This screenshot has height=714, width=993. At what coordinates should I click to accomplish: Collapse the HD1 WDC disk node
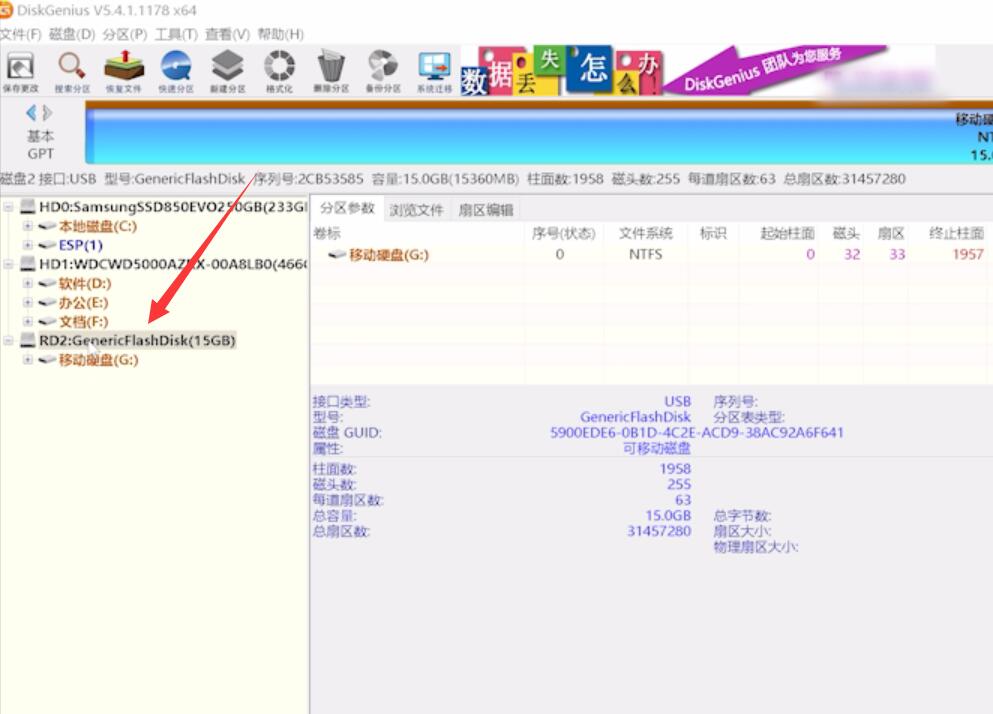(x=8, y=264)
